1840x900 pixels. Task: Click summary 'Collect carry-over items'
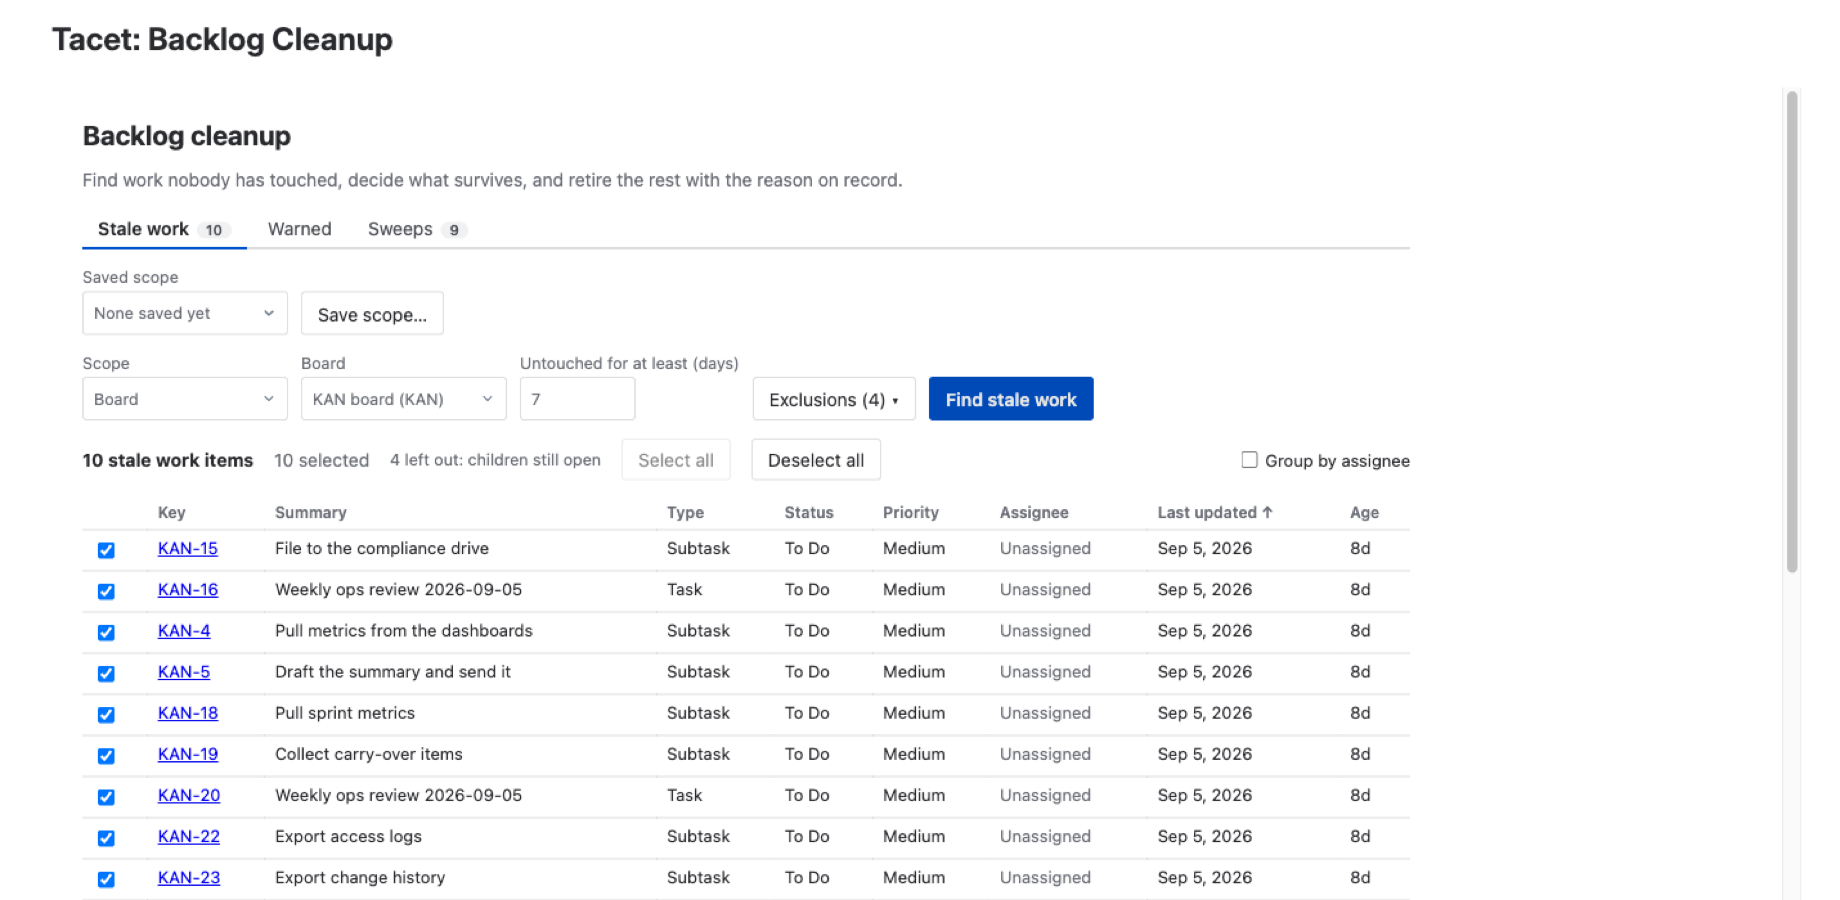369,754
